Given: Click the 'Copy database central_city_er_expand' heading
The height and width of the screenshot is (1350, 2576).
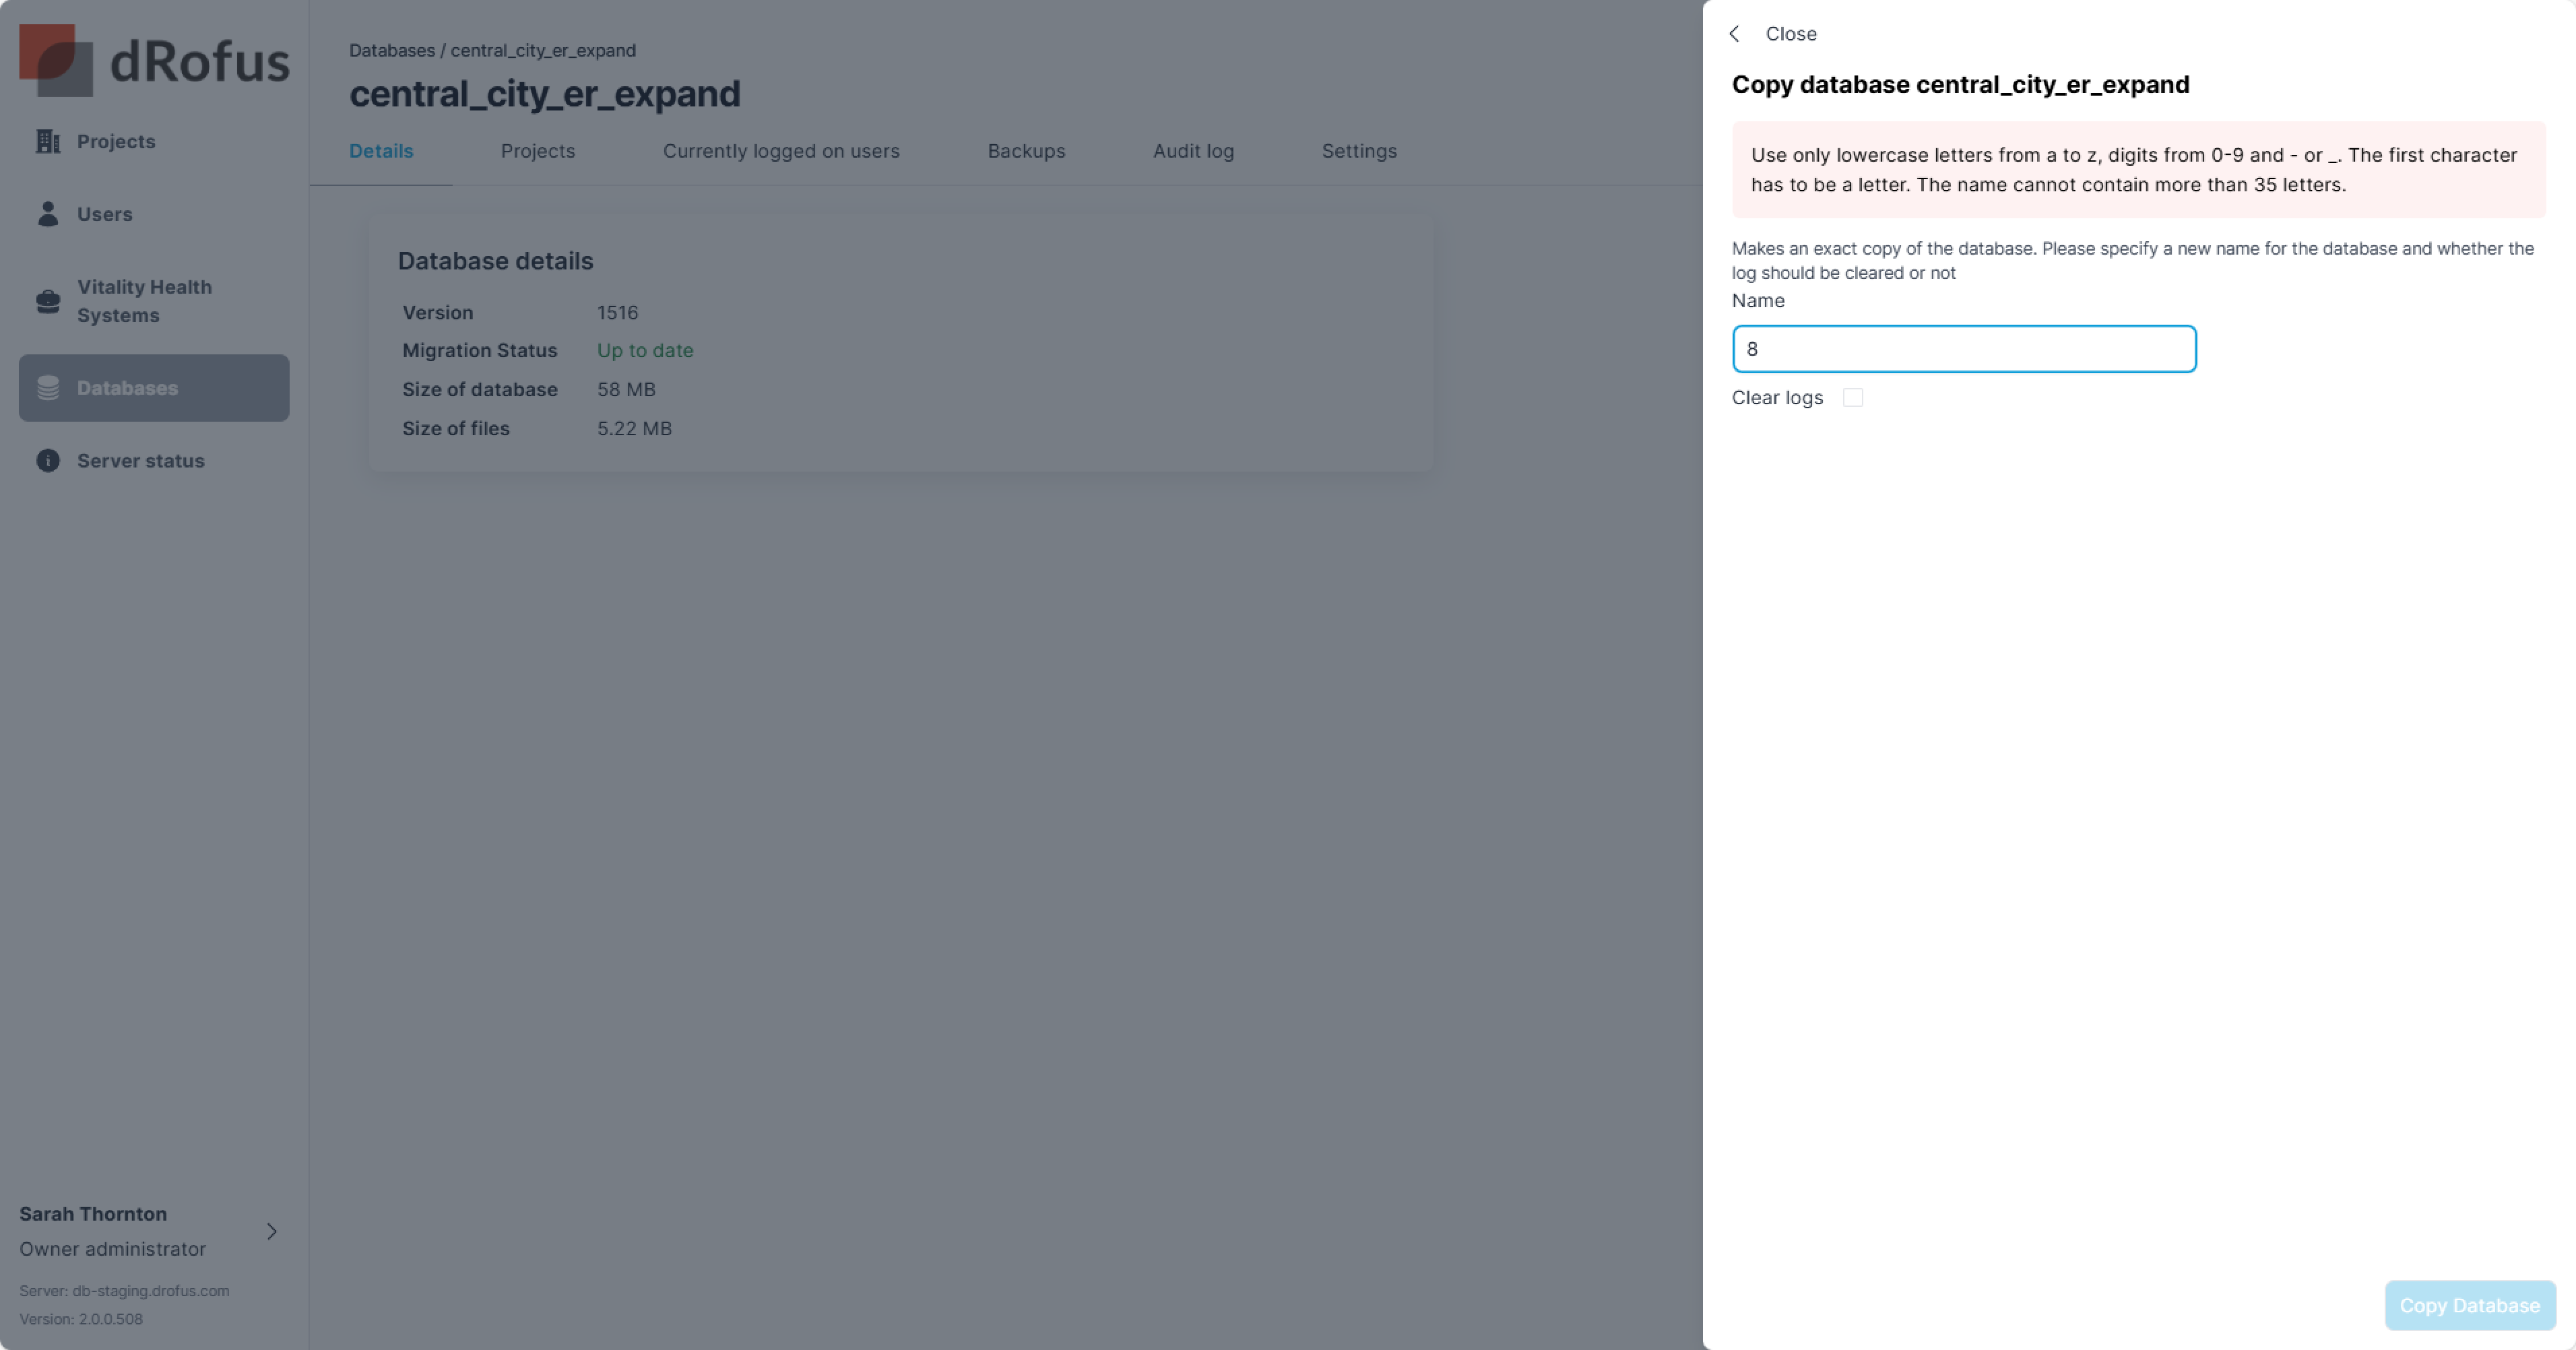Looking at the screenshot, I should 1960,84.
